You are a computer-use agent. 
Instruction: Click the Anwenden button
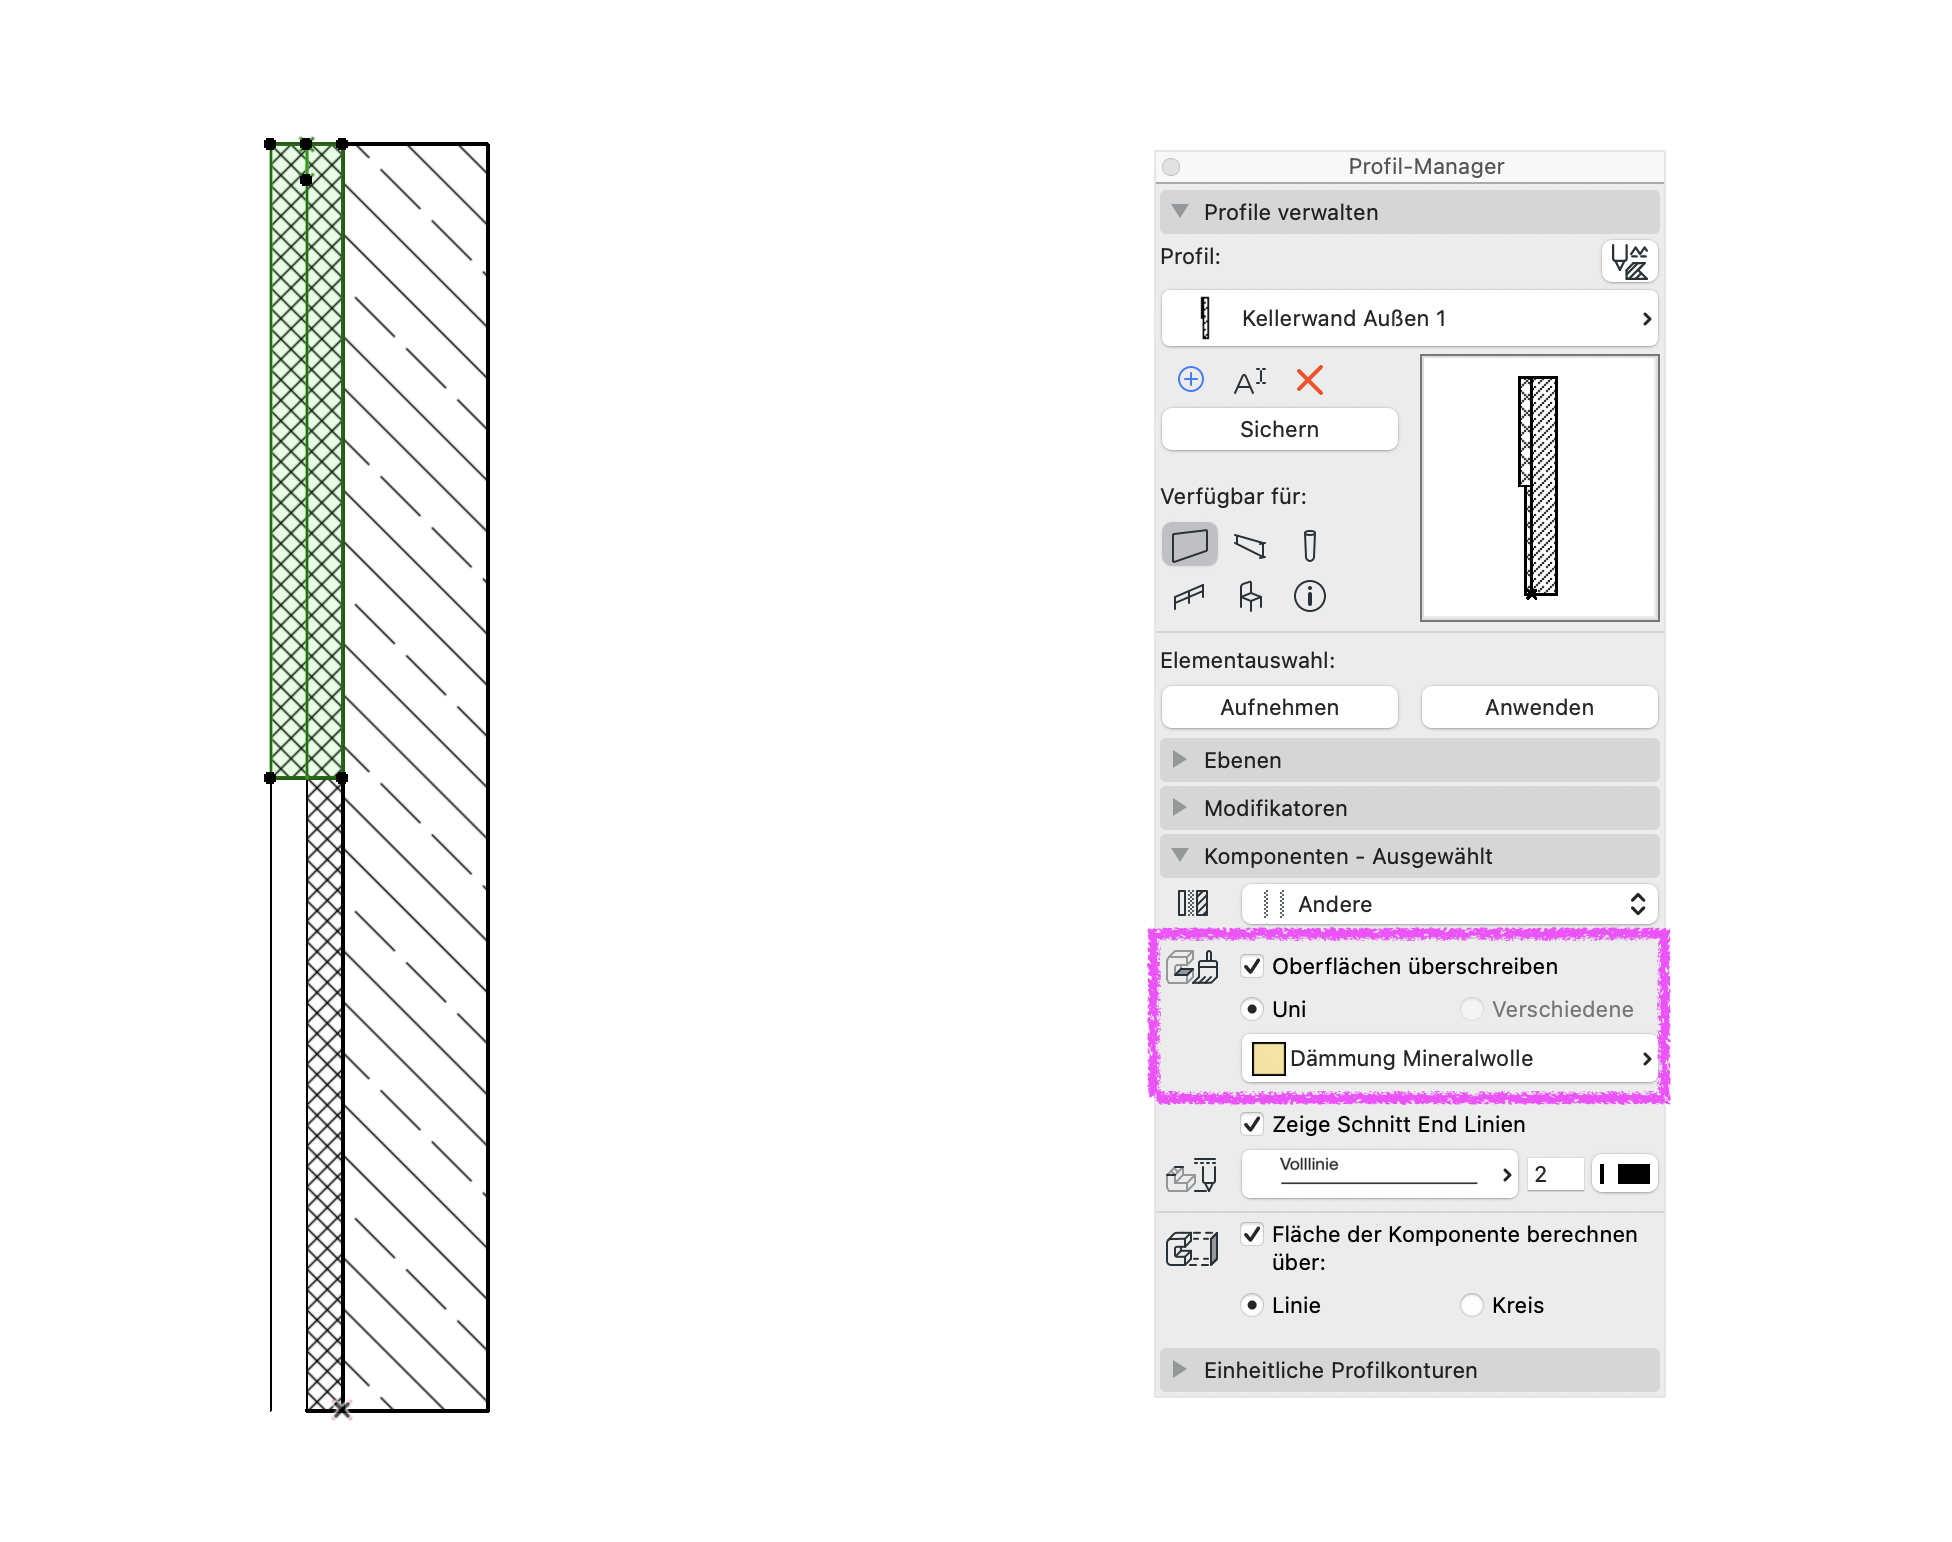[x=1539, y=707]
